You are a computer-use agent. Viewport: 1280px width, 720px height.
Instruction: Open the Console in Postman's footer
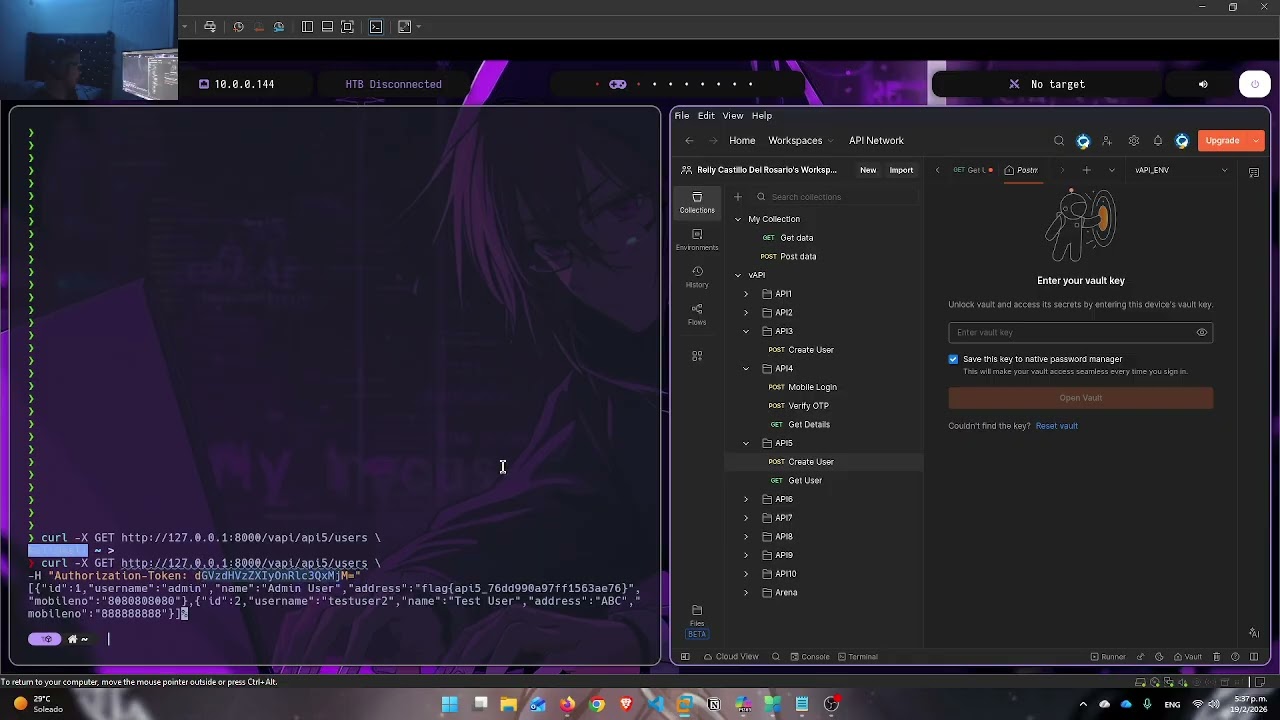[x=810, y=657]
